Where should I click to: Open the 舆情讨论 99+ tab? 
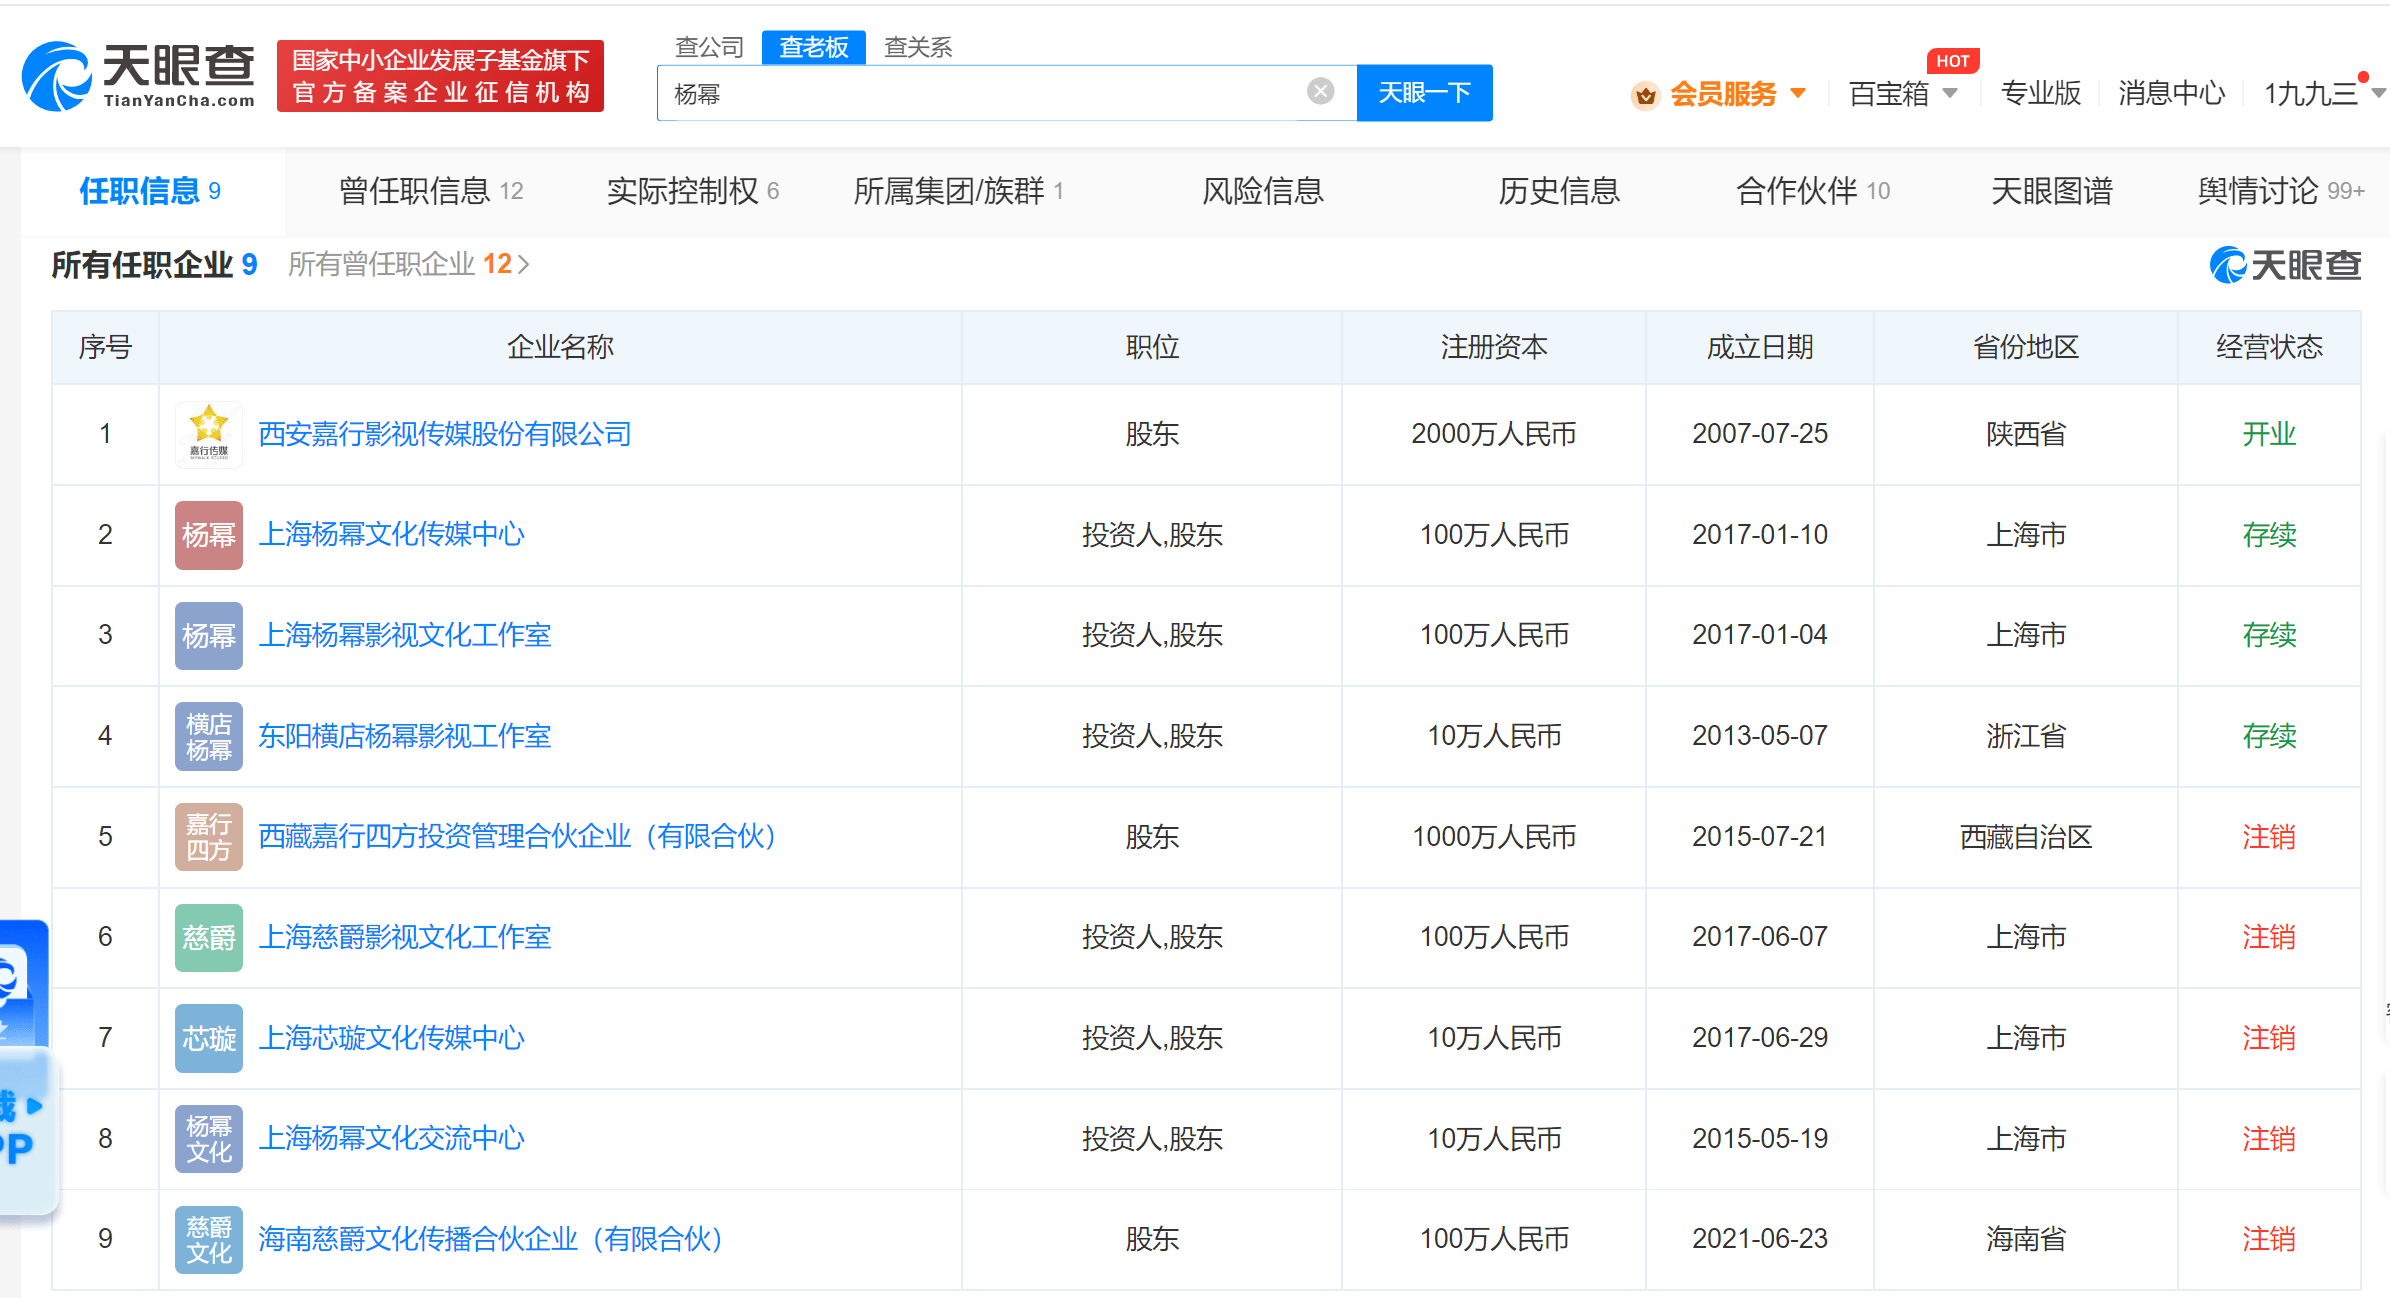click(2280, 191)
